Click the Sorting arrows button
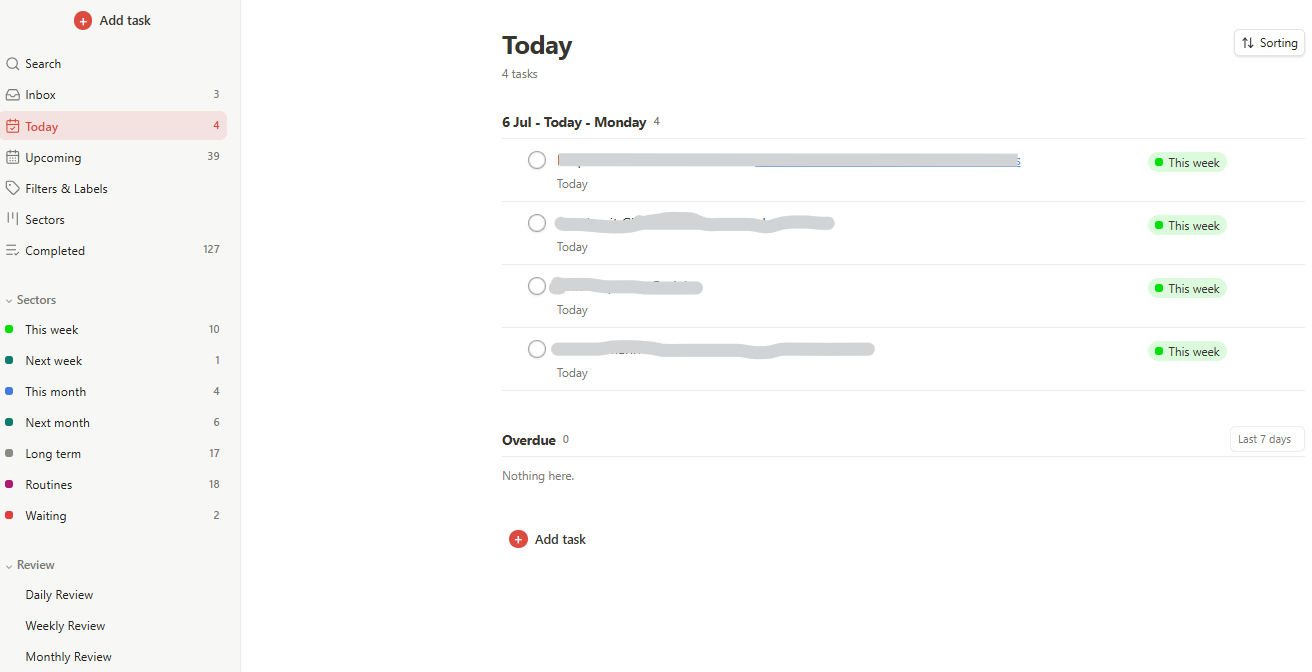This screenshot has width=1312, height=672. pos(1269,43)
